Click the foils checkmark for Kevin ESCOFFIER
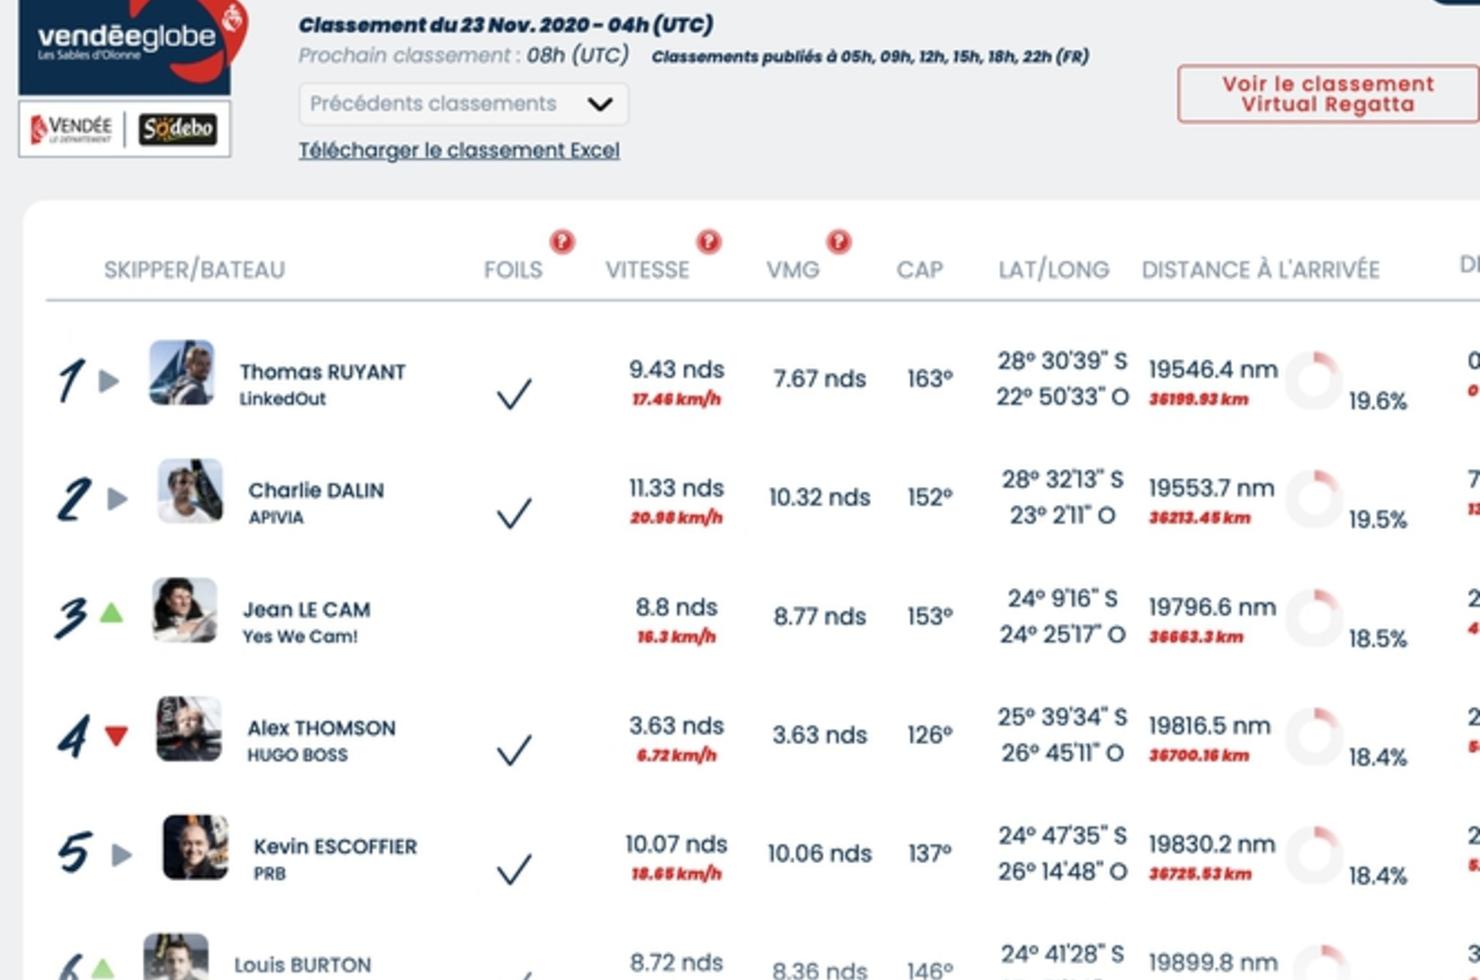 [514, 869]
